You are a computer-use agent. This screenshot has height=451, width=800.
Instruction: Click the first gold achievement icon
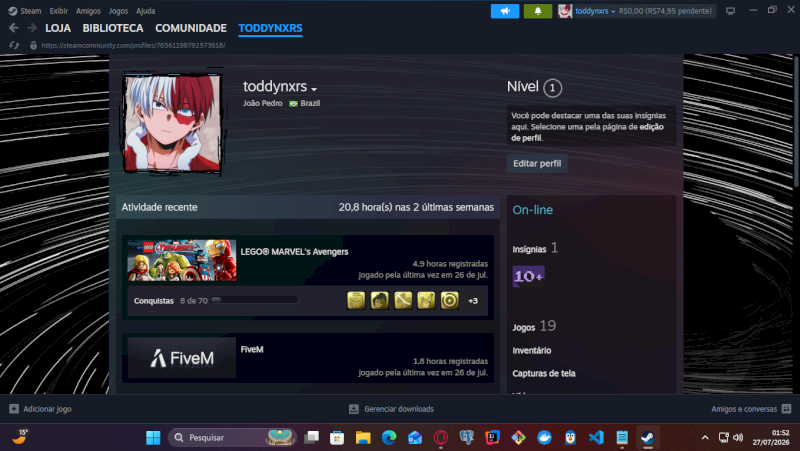pyautogui.click(x=356, y=300)
